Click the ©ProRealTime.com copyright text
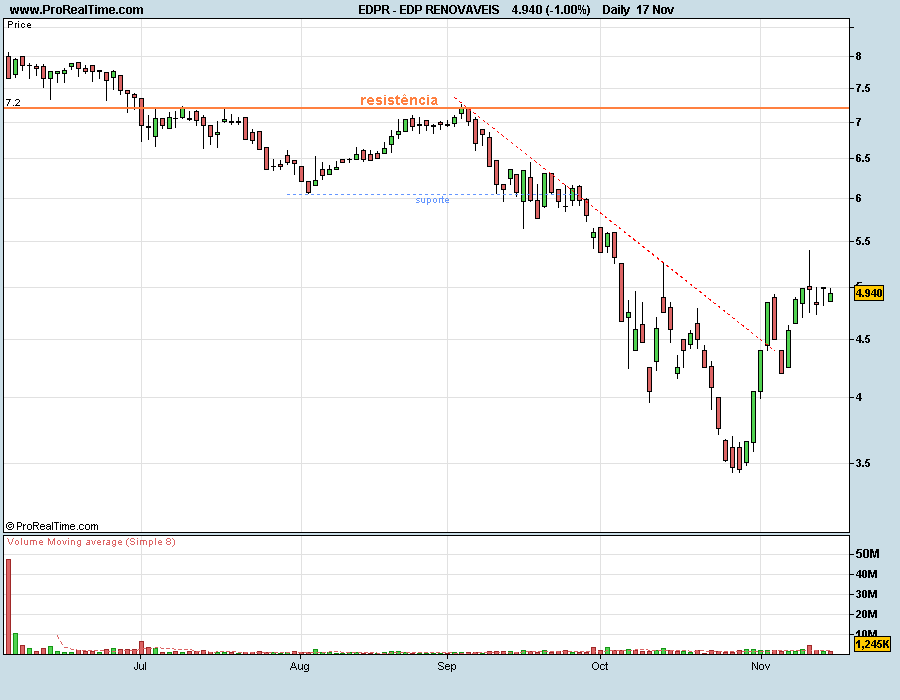Screen dimensions: 900x700 52,526
